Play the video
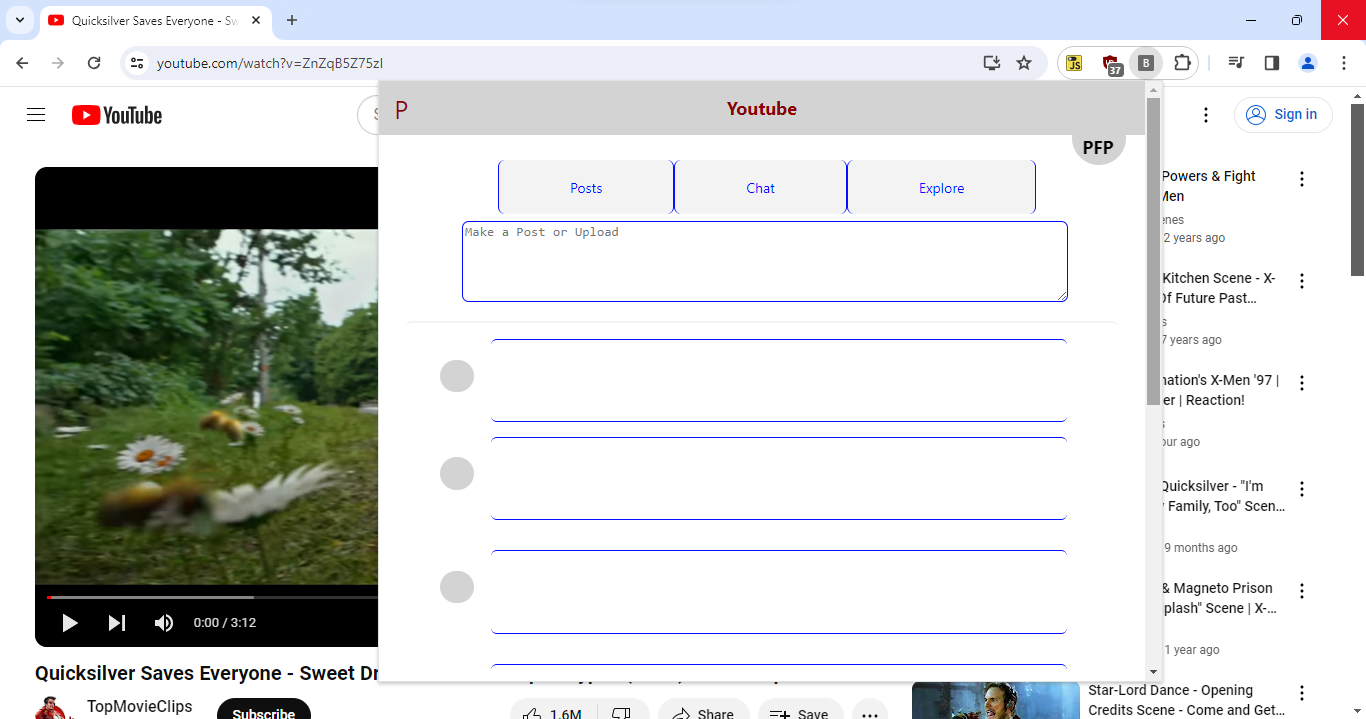 [70, 623]
